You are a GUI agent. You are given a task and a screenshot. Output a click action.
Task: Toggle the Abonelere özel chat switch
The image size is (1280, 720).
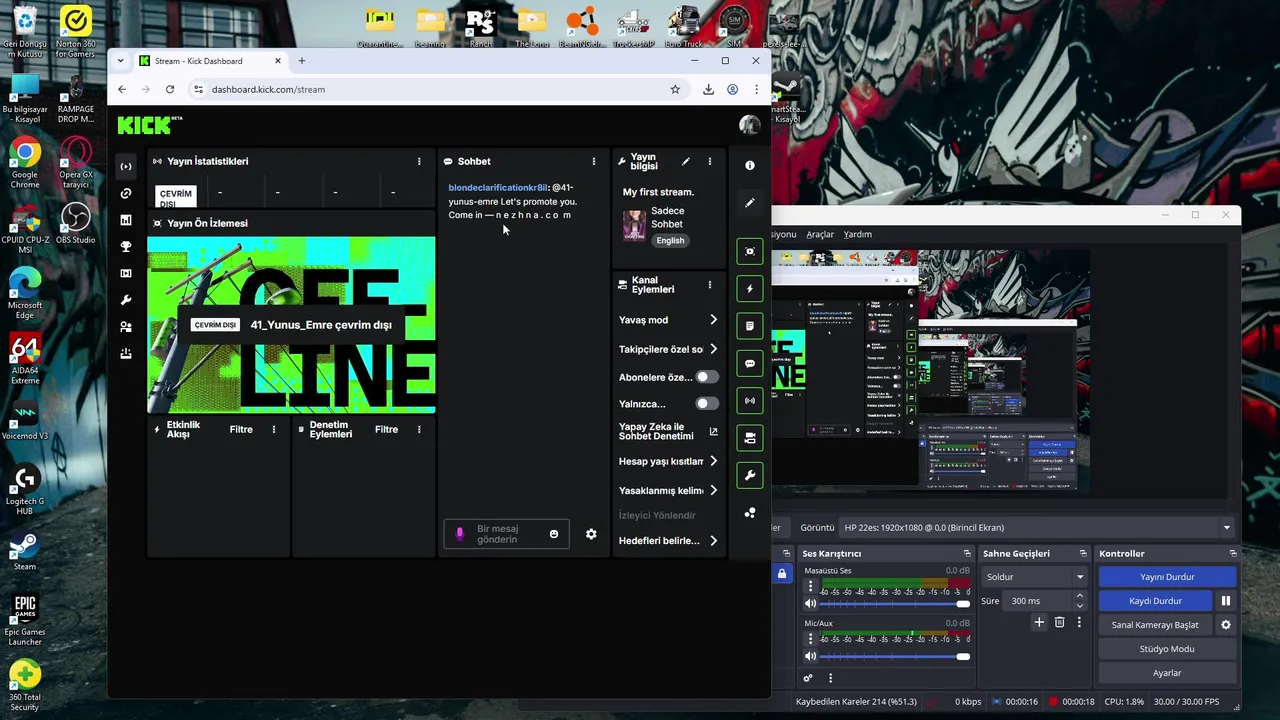point(707,377)
